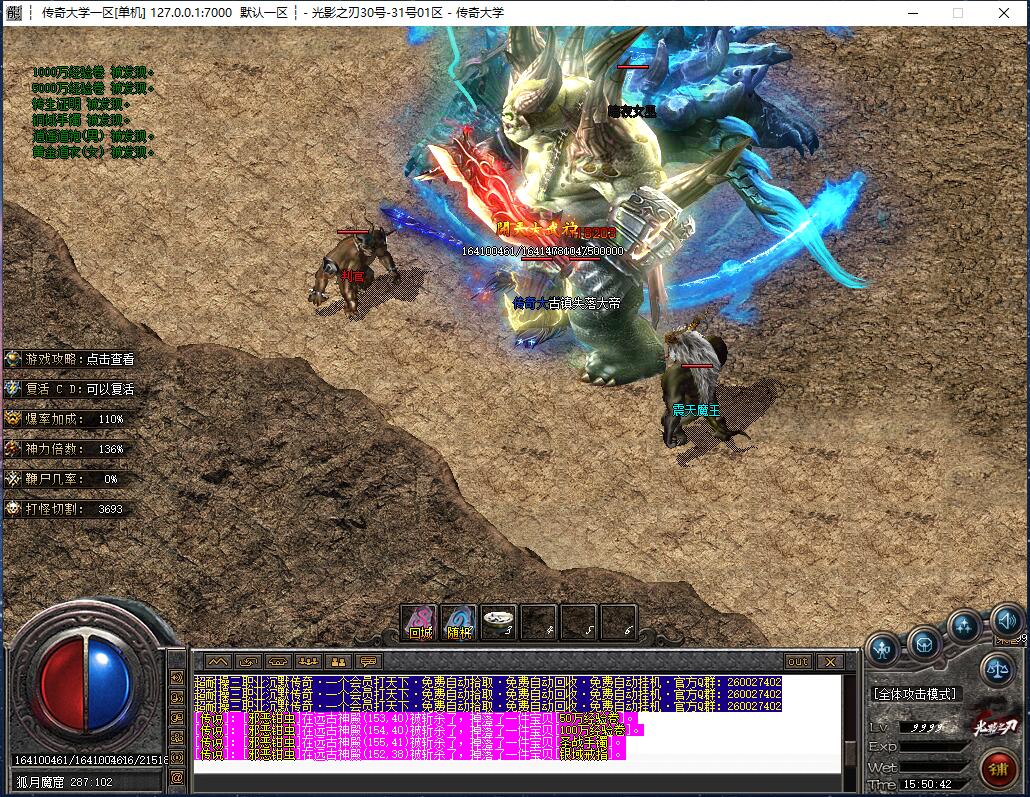Open the two-person friends chat toolbar icon
1030x797 pixels.
(339, 662)
